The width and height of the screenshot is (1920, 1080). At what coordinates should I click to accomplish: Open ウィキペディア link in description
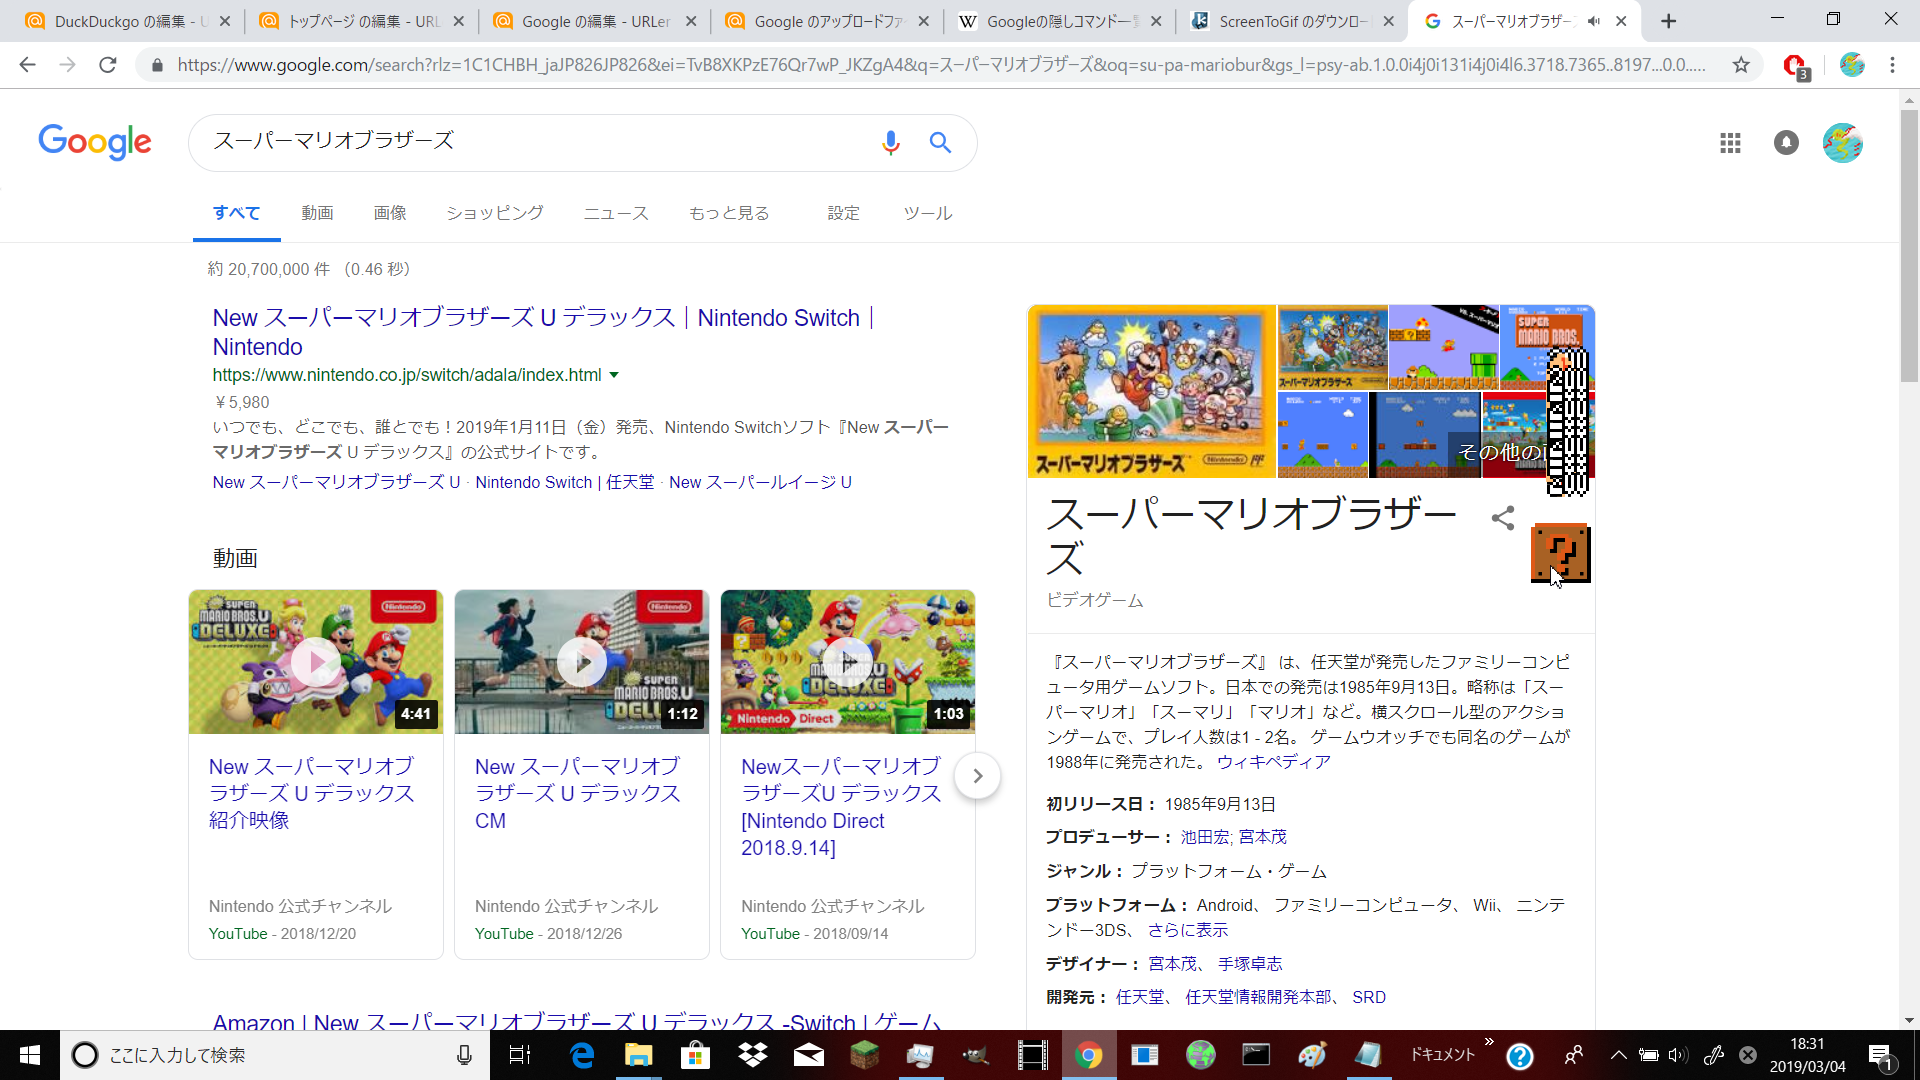point(1273,762)
